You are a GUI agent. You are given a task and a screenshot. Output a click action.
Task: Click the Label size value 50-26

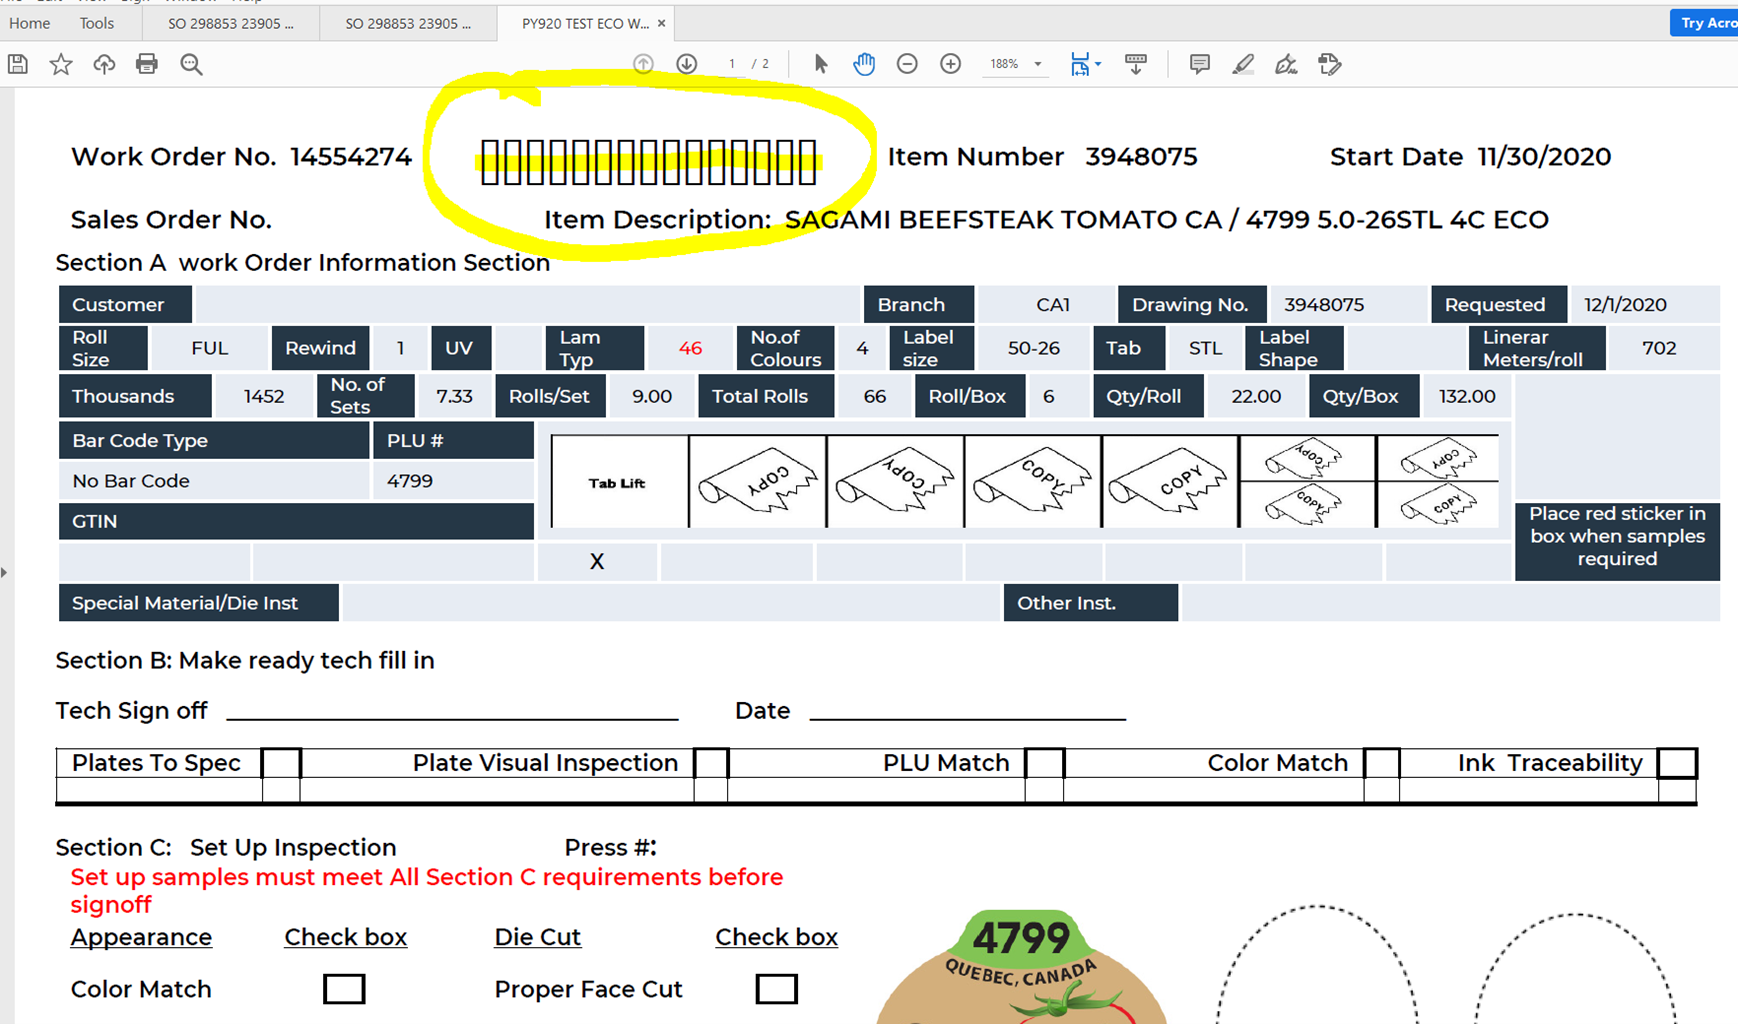(1034, 348)
